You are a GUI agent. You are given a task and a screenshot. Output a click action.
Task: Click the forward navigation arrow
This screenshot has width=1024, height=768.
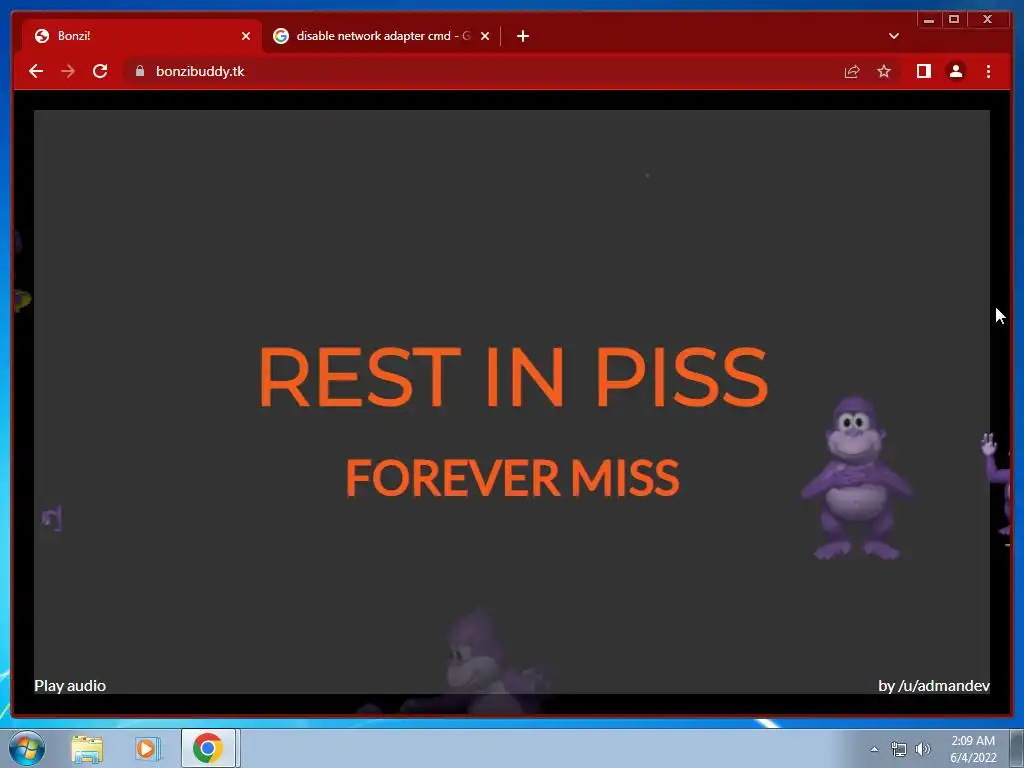68,71
